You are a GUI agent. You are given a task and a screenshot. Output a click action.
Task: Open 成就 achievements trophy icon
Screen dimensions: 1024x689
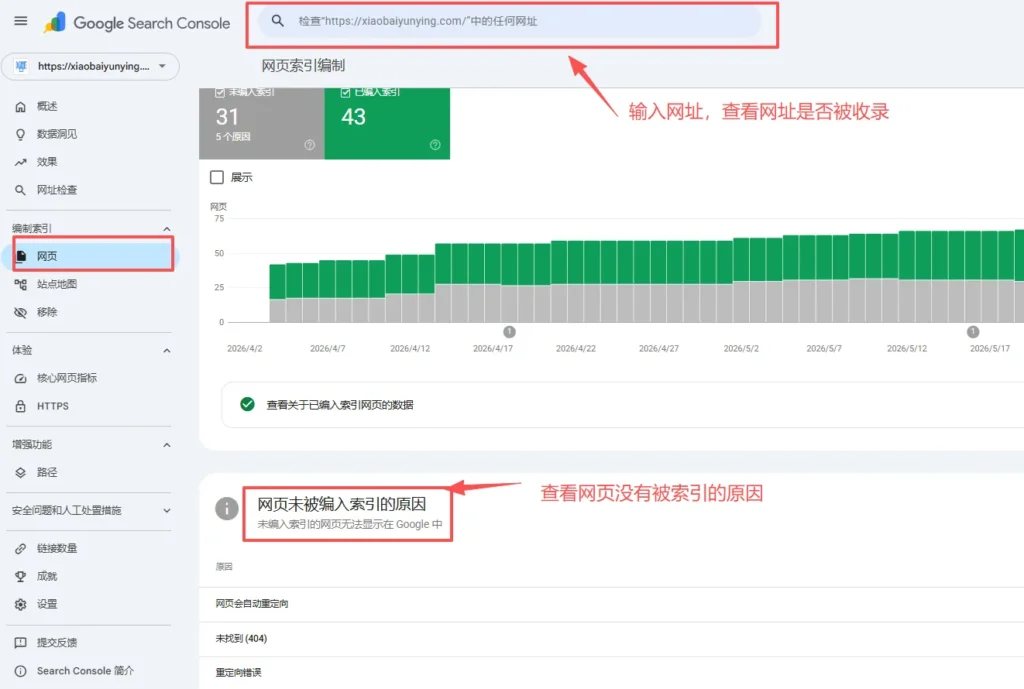point(20,577)
